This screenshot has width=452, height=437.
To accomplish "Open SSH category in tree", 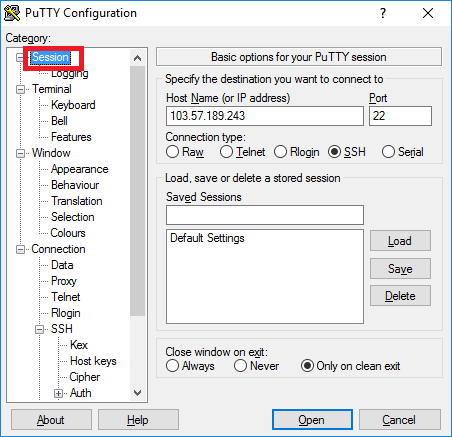I will 62,329.
